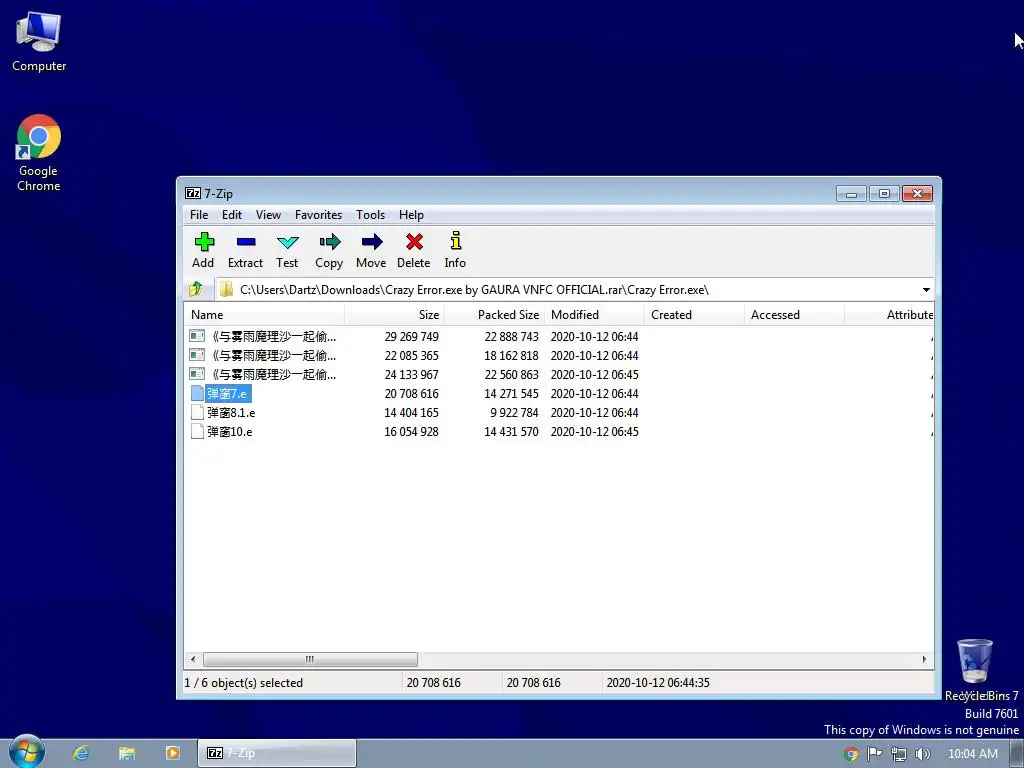Image resolution: width=1024 pixels, height=768 pixels.
Task: Select the file icon of 弹窗10.e
Action: [x=197, y=432]
